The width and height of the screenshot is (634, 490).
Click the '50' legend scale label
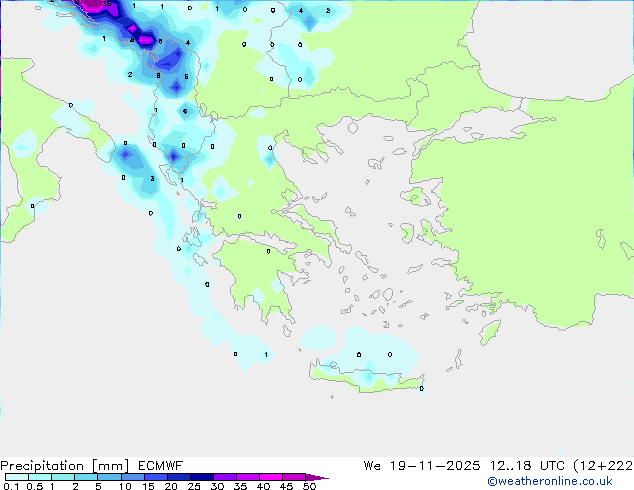click(309, 486)
